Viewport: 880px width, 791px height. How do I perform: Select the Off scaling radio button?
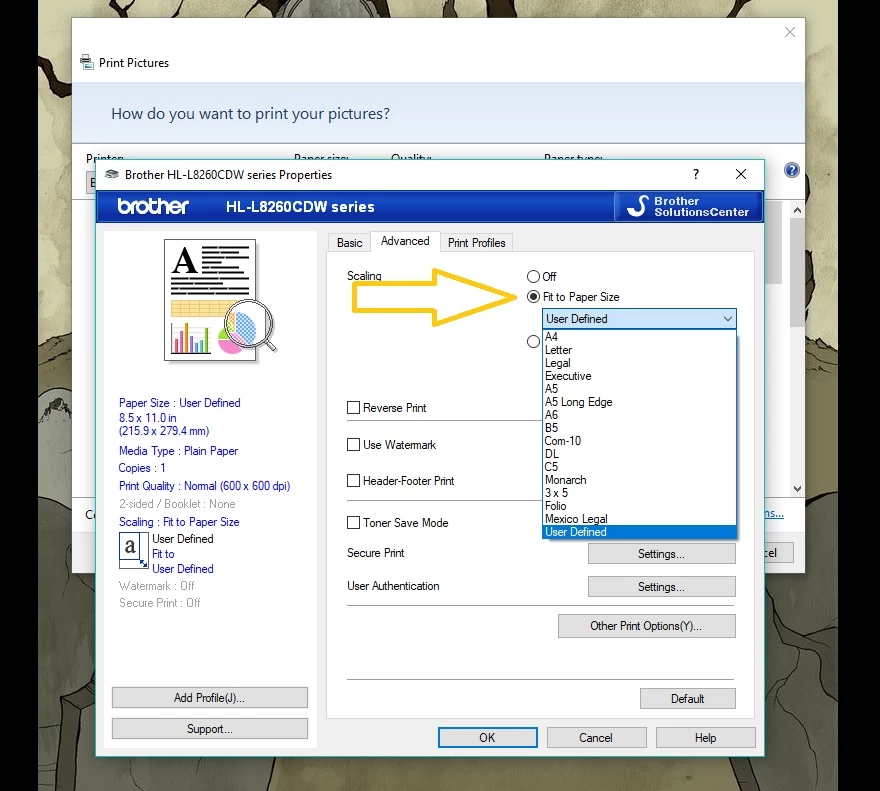pyautogui.click(x=533, y=276)
